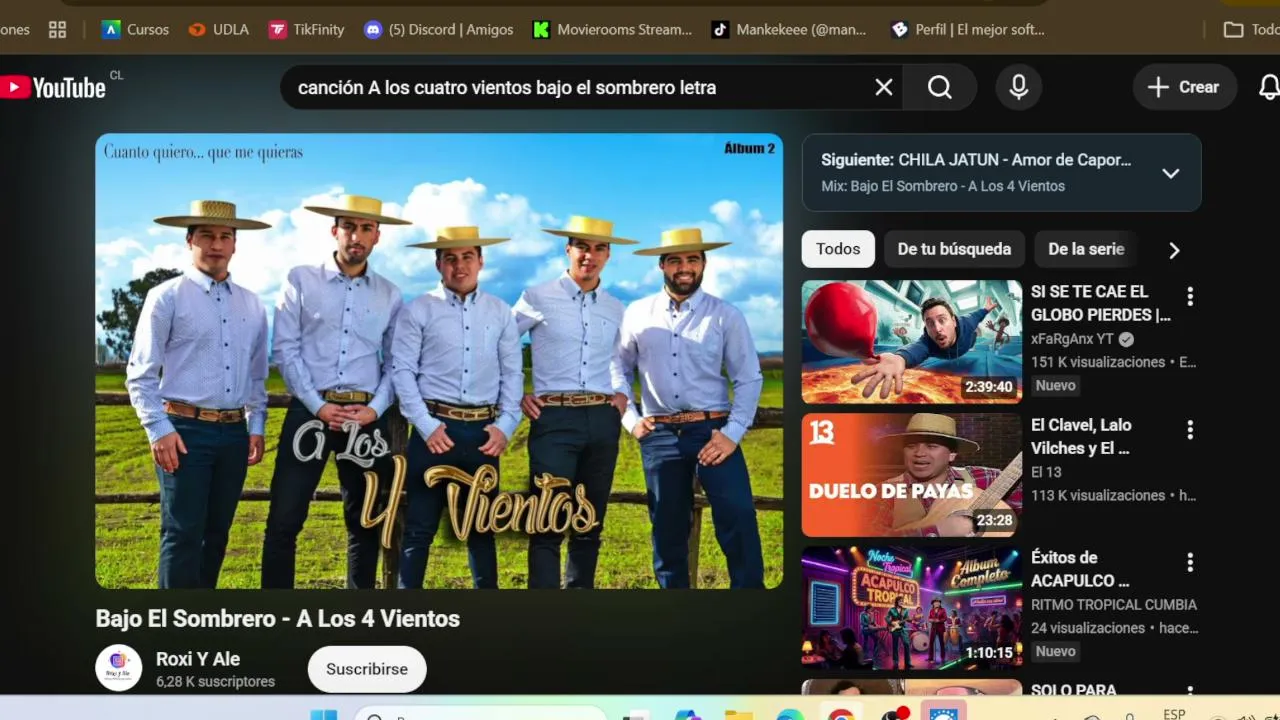Click the Bajo El Sombrero video title
The width and height of the screenshot is (1280, 720).
(278, 619)
